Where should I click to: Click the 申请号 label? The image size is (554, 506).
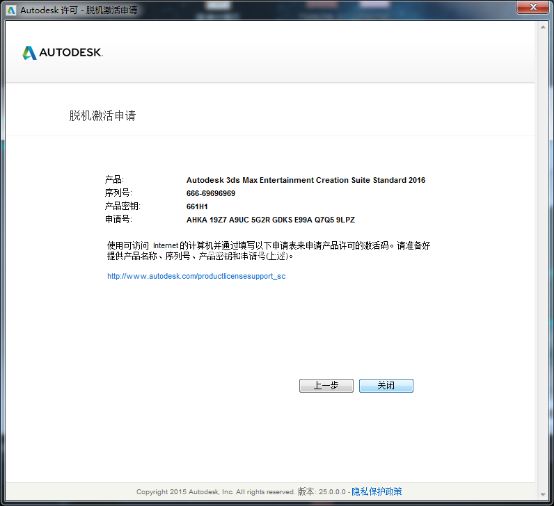(118, 219)
